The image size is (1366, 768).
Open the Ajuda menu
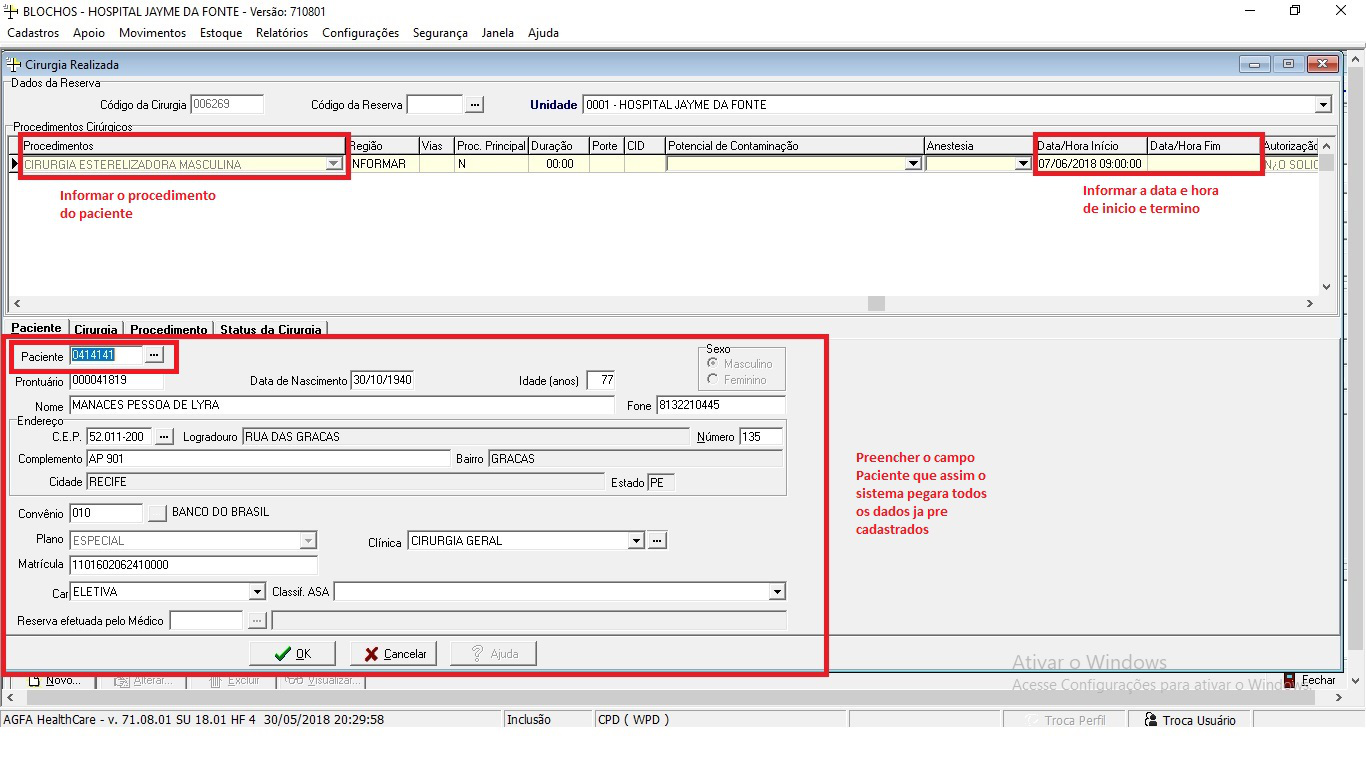(543, 33)
